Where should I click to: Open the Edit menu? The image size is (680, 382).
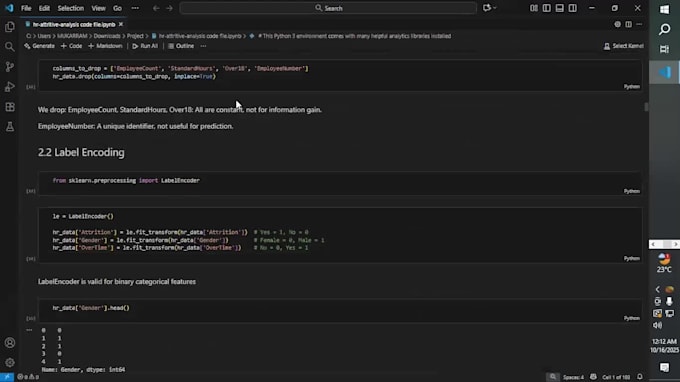click(44, 8)
